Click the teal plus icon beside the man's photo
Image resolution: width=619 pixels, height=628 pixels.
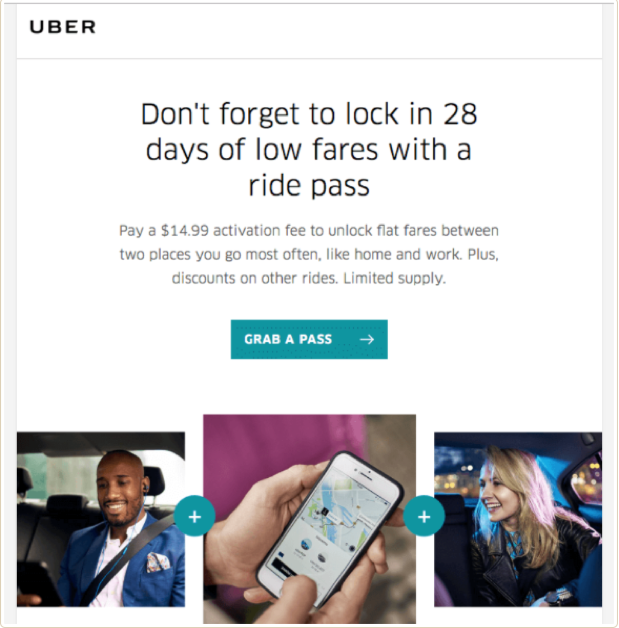(195, 516)
